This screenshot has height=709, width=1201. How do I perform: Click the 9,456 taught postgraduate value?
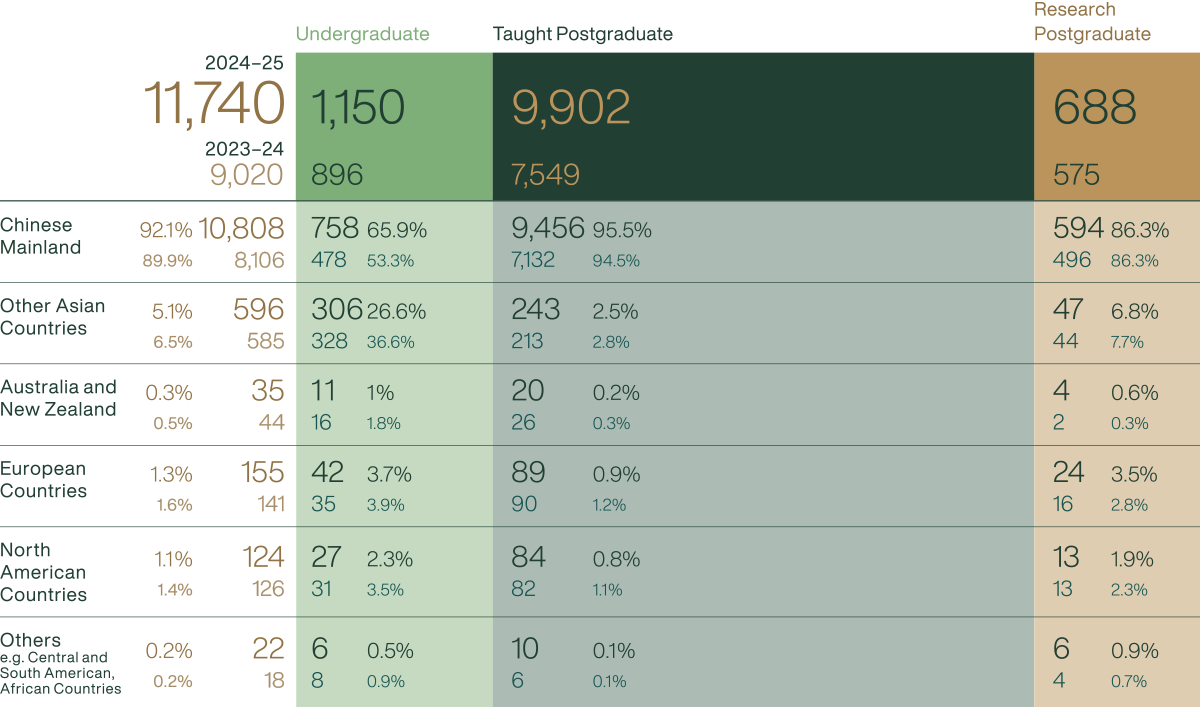[x=547, y=229]
